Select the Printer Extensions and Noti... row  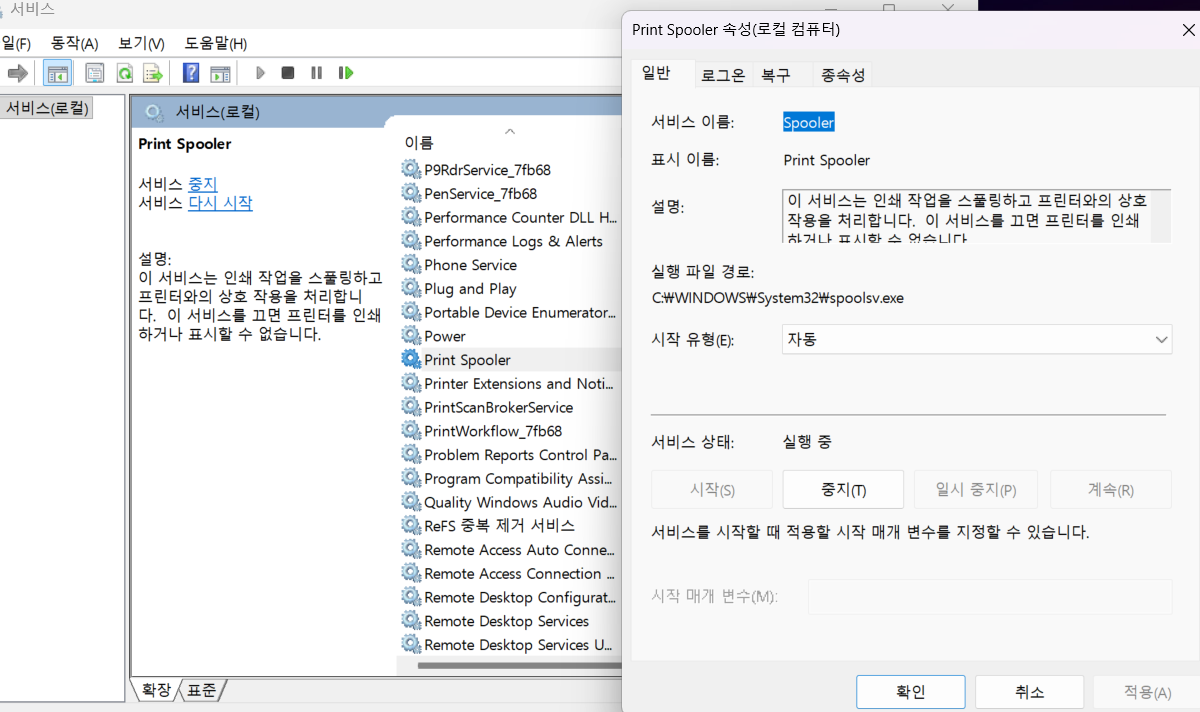click(x=511, y=384)
